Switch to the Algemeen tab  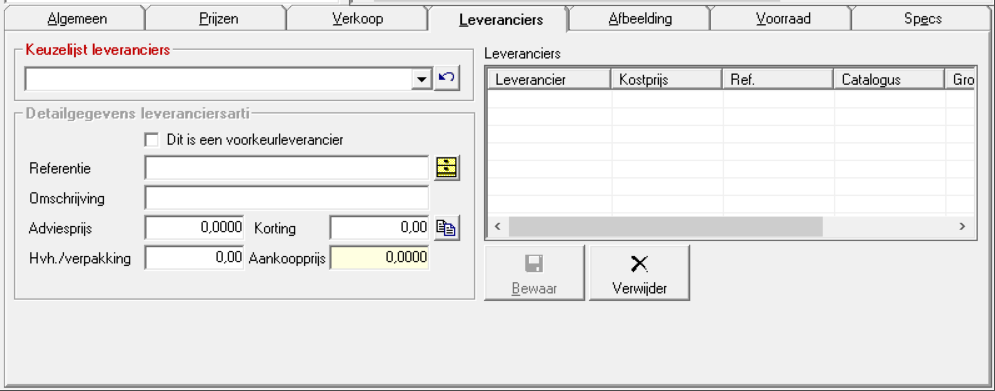77,18
